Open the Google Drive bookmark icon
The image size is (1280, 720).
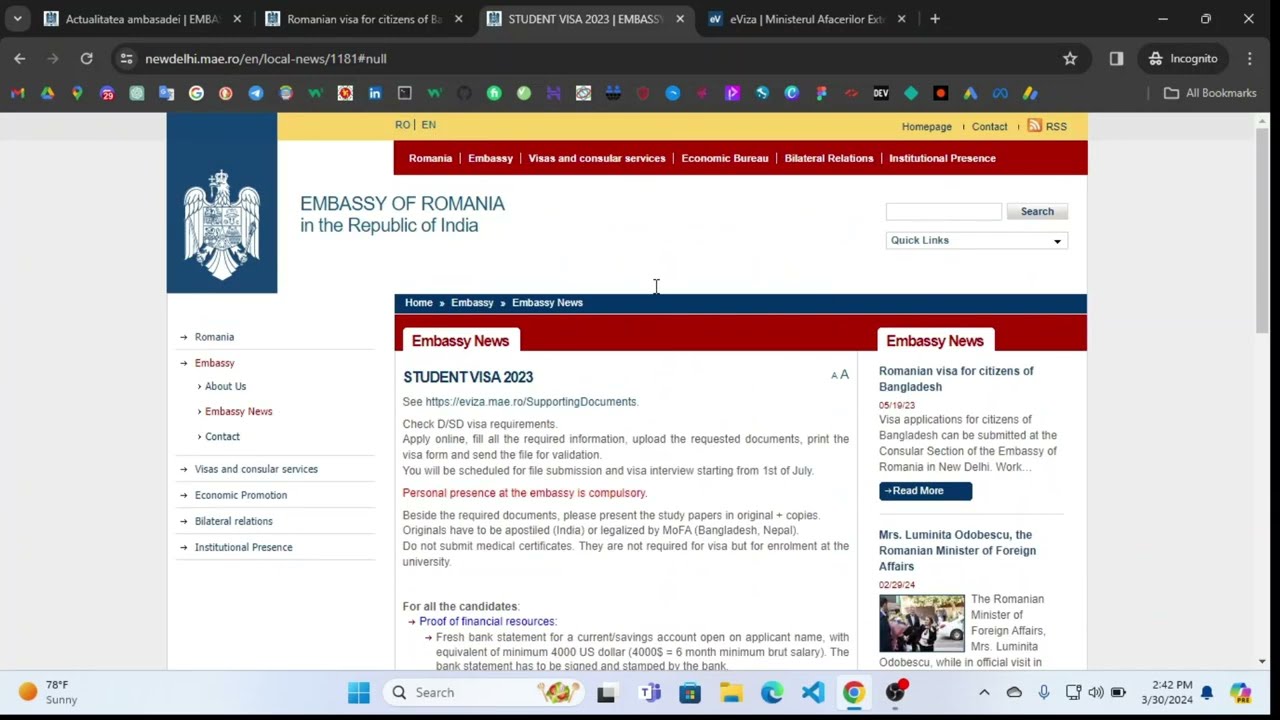click(x=47, y=93)
